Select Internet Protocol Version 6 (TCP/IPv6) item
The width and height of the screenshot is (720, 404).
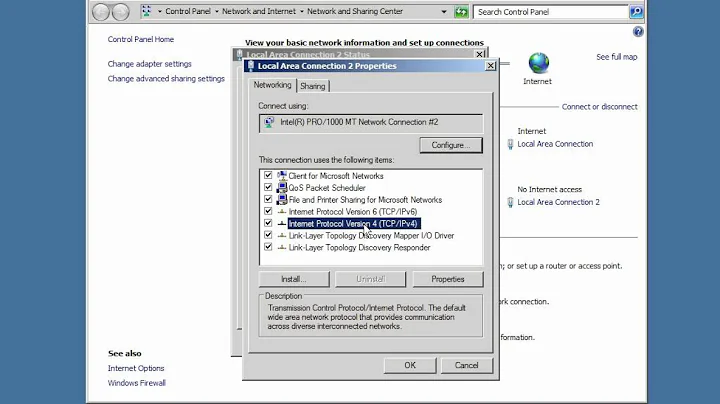pyautogui.click(x=353, y=212)
